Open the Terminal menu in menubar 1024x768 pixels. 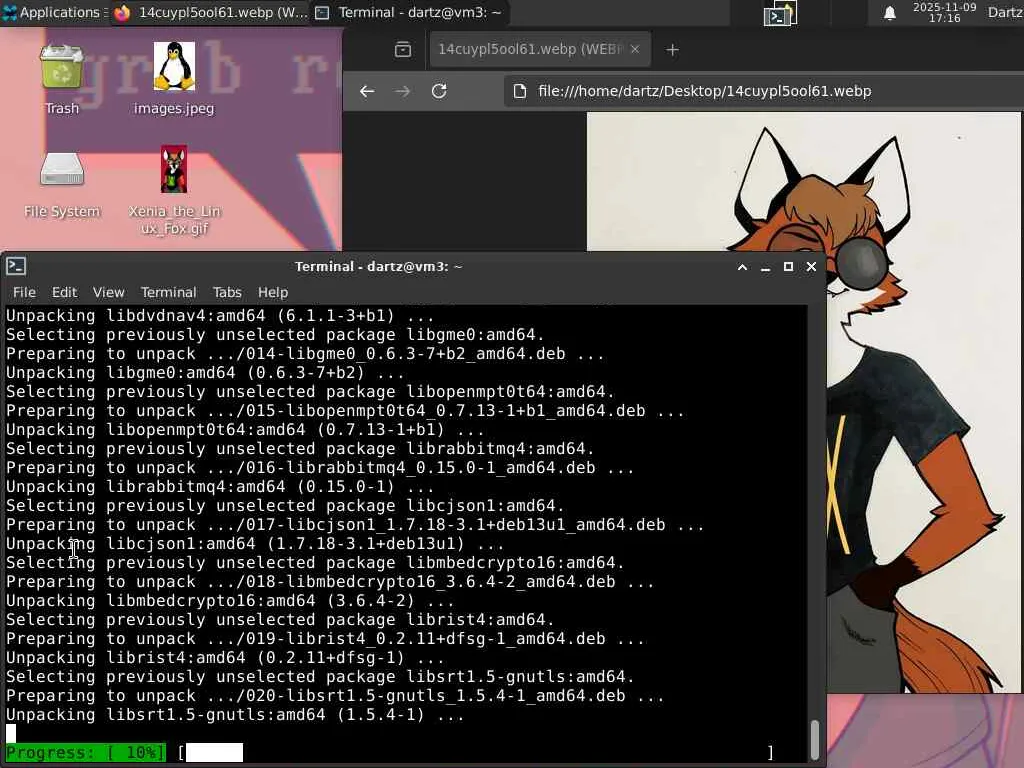click(168, 293)
